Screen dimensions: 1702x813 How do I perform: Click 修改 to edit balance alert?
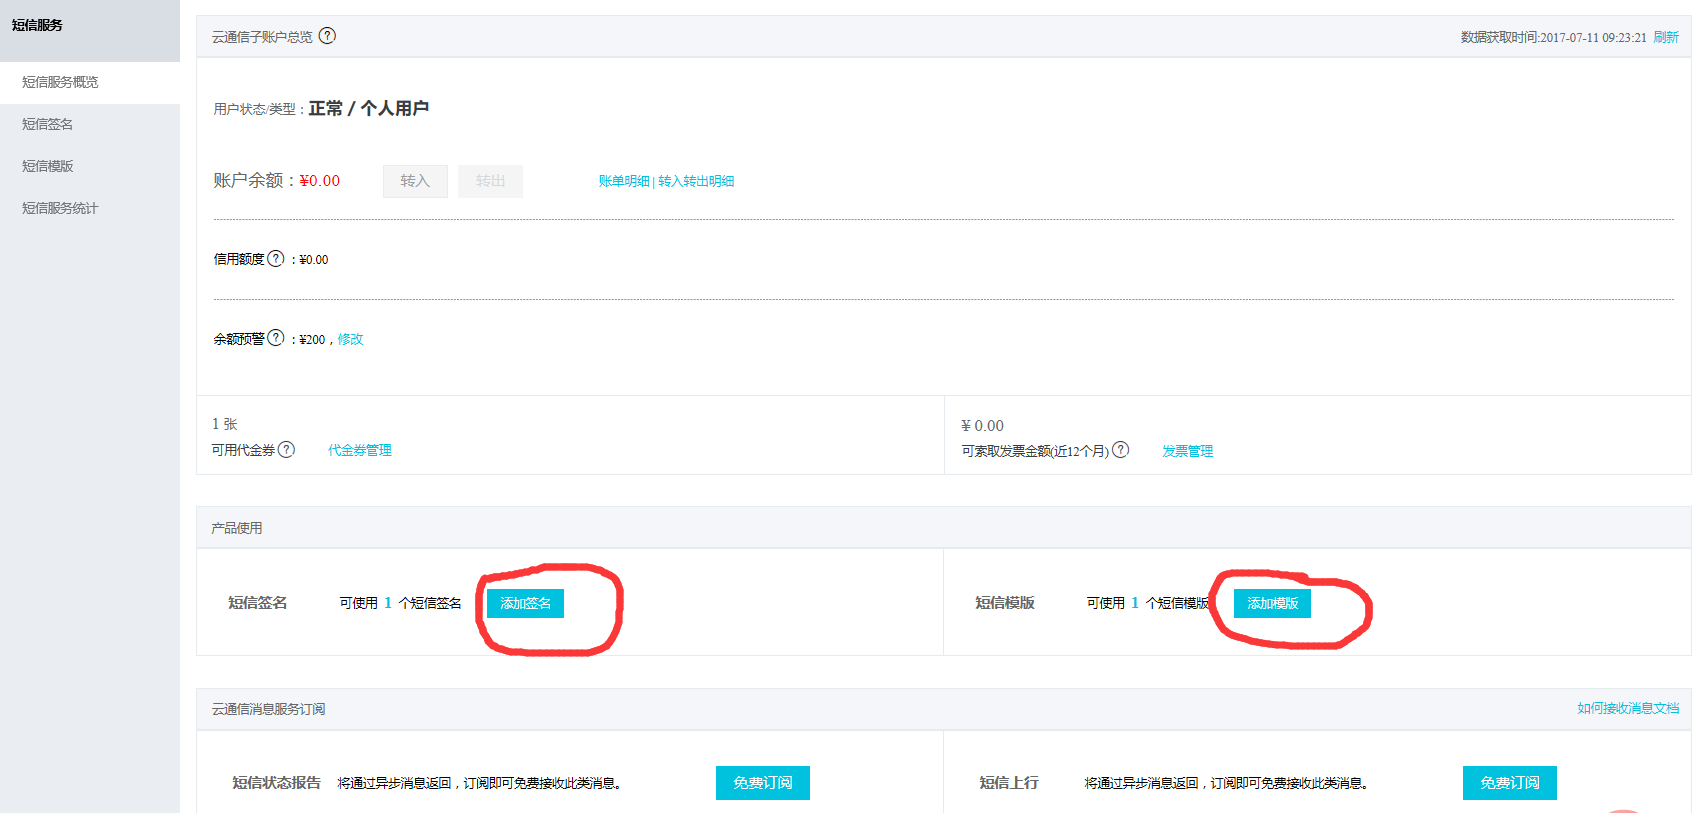(350, 339)
